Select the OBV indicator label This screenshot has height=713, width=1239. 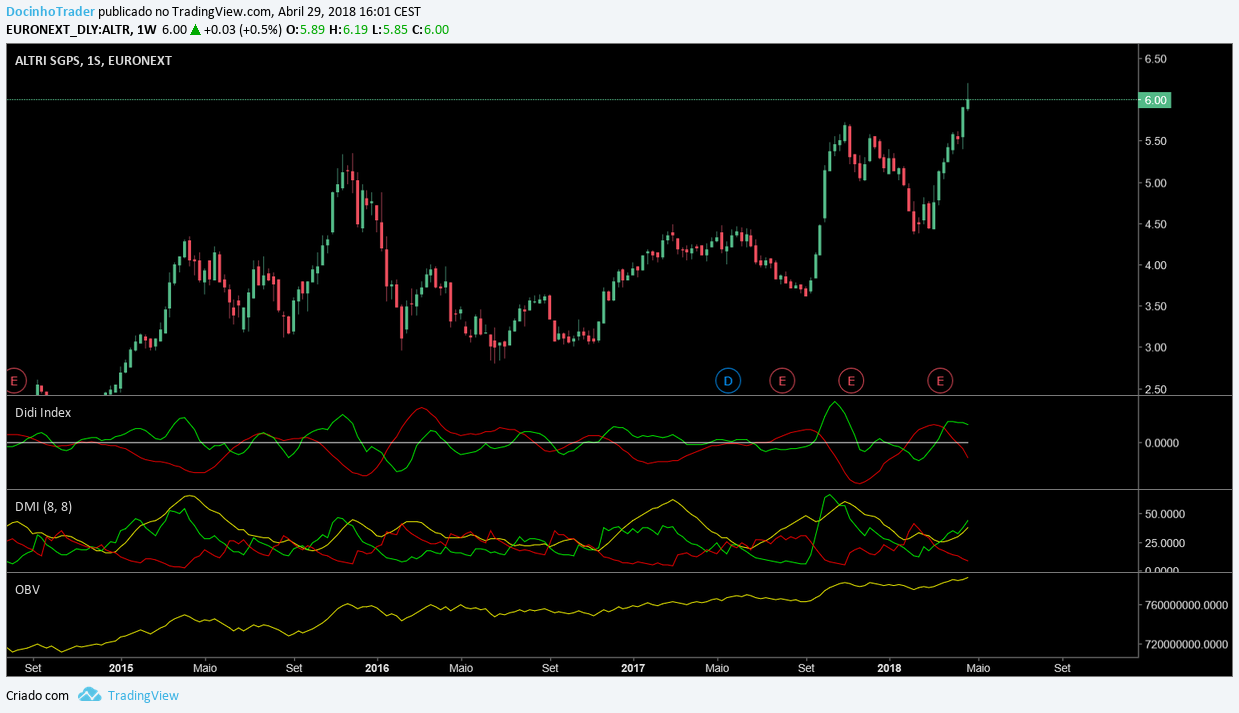point(27,589)
